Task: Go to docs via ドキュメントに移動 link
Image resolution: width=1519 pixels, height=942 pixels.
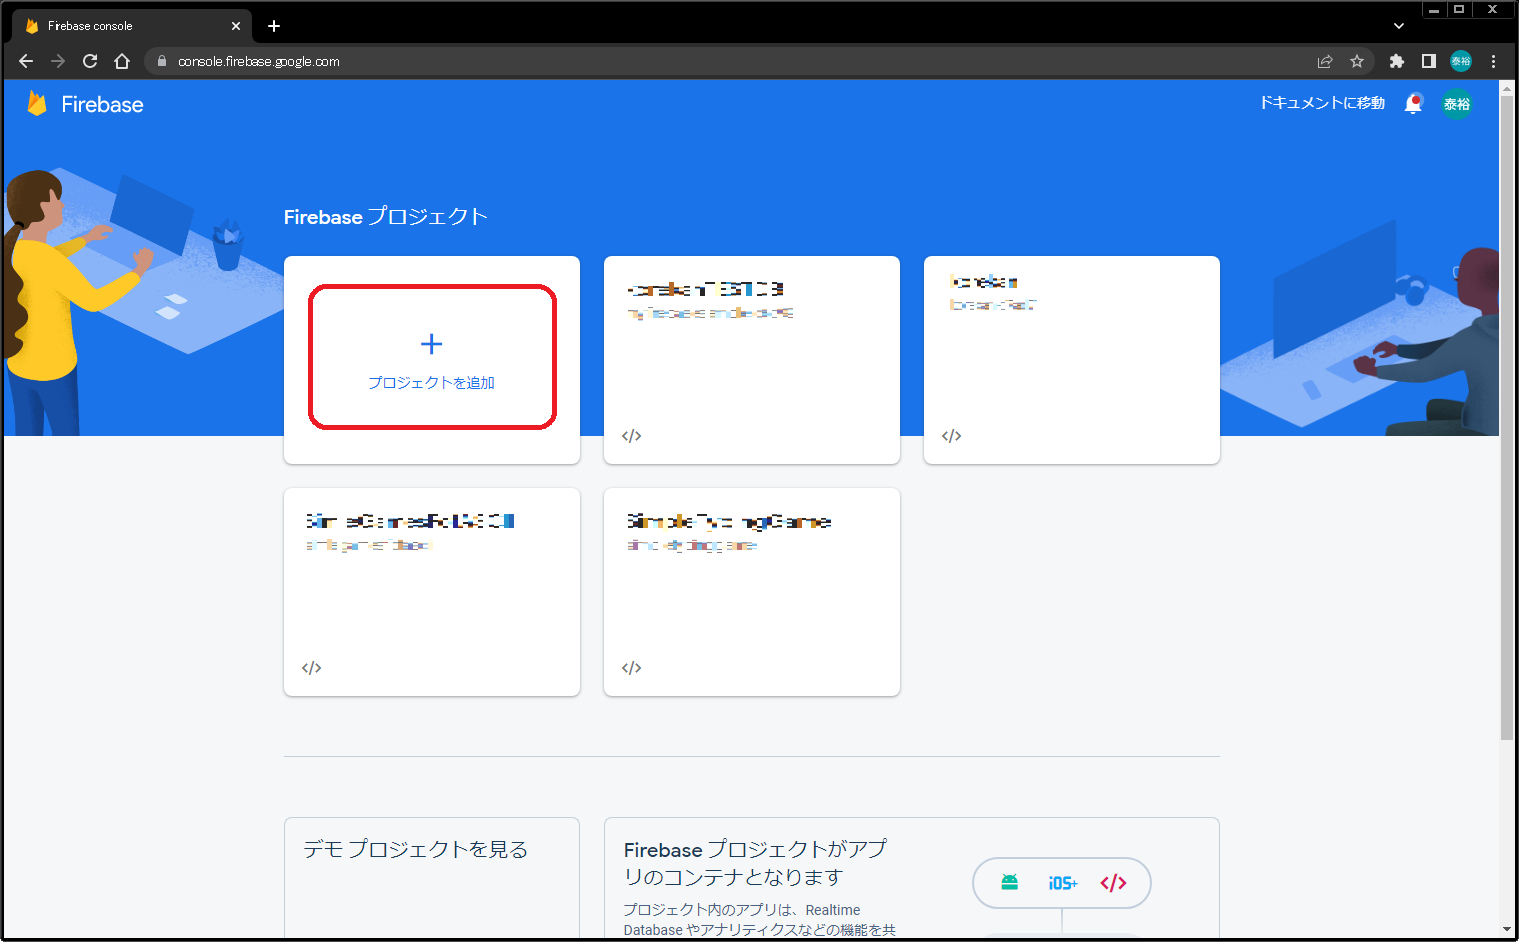Action: coord(1322,103)
